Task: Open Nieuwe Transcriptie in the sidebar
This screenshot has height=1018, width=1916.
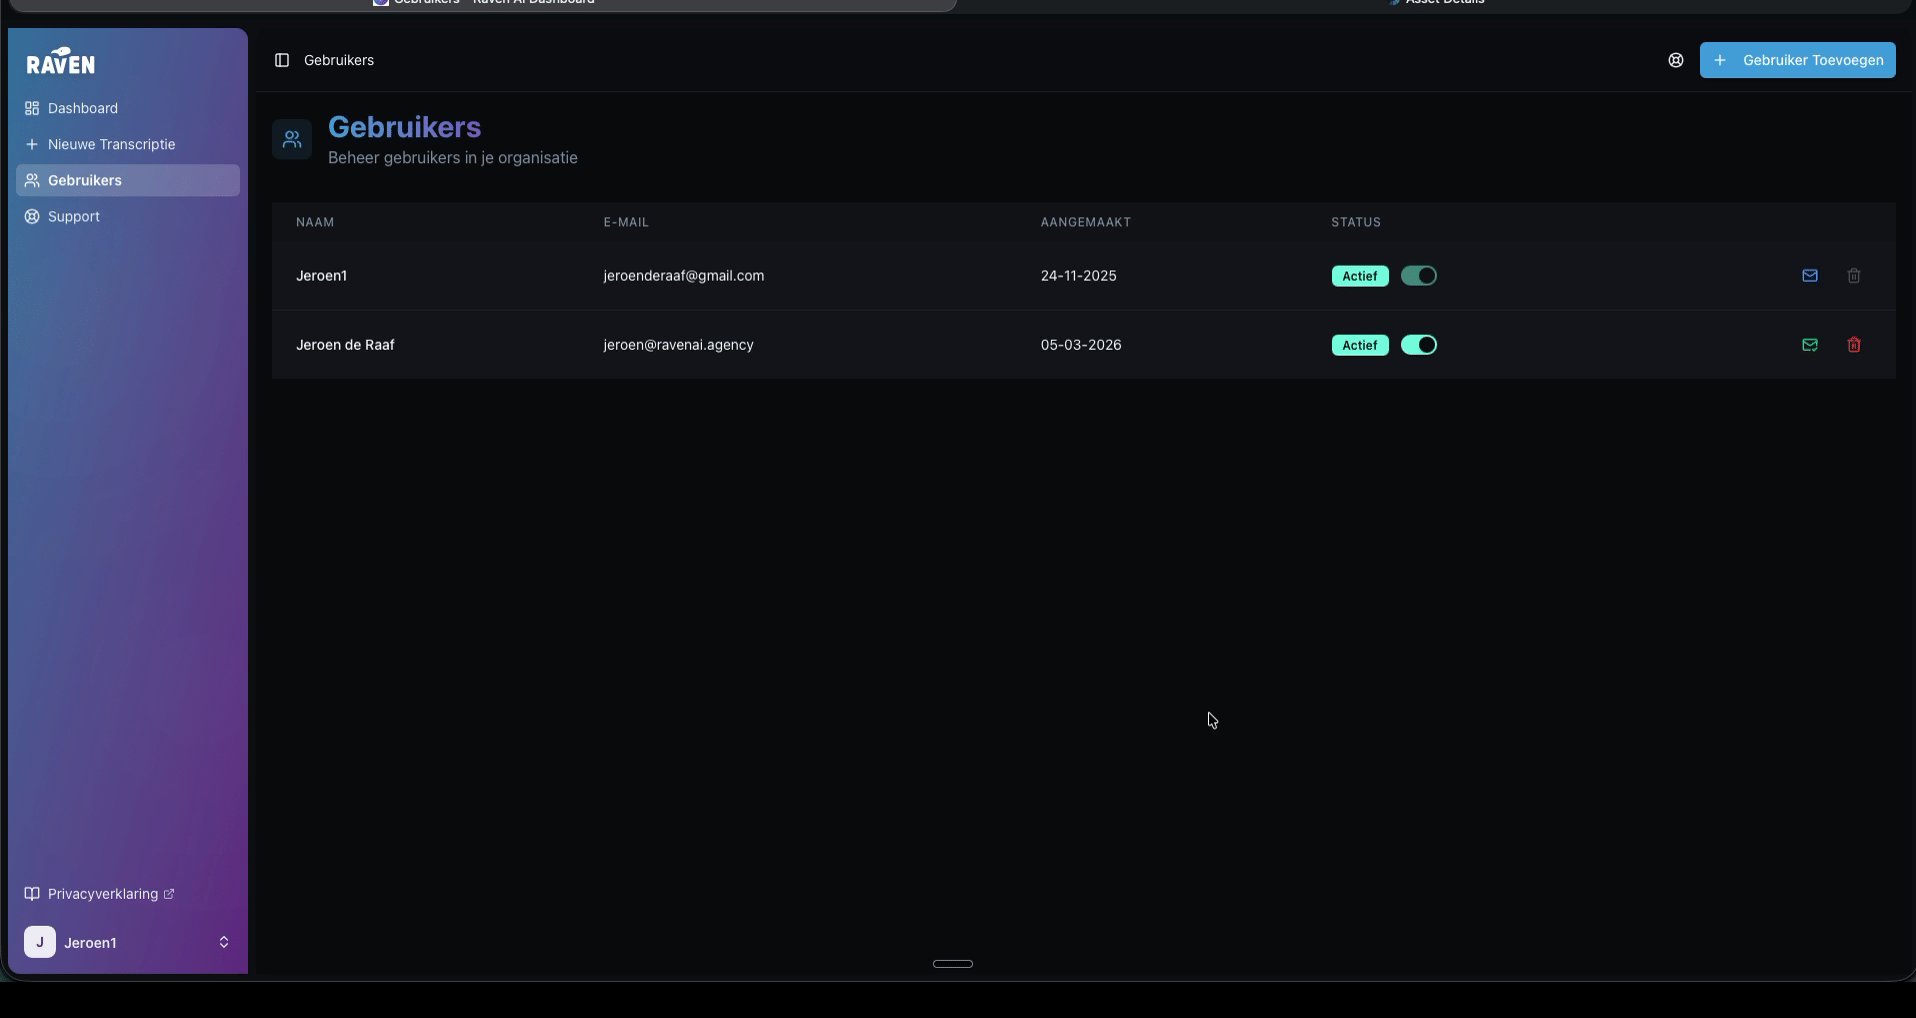Action: 111,144
